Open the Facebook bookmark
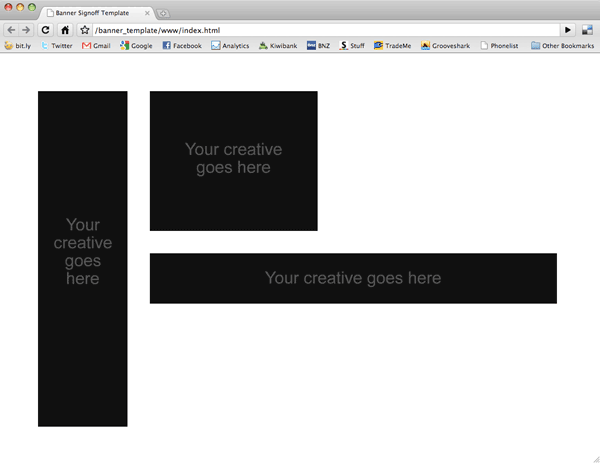The image size is (600, 463). tap(182, 46)
